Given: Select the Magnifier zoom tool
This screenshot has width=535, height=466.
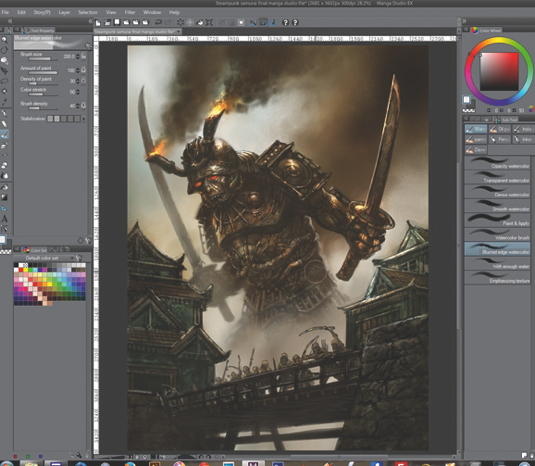Looking at the screenshot, I should coord(4,40).
